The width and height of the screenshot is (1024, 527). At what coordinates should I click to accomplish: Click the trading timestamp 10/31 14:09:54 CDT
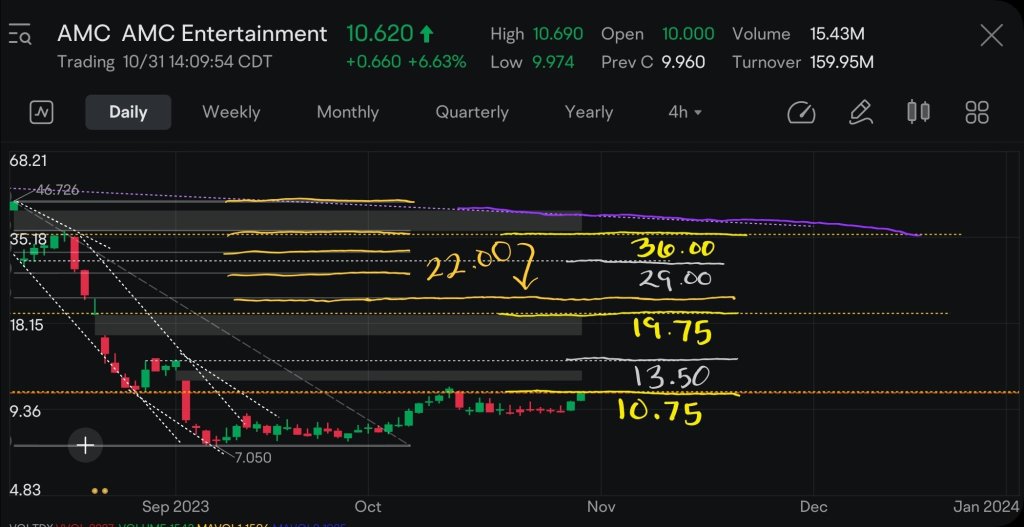[197, 62]
